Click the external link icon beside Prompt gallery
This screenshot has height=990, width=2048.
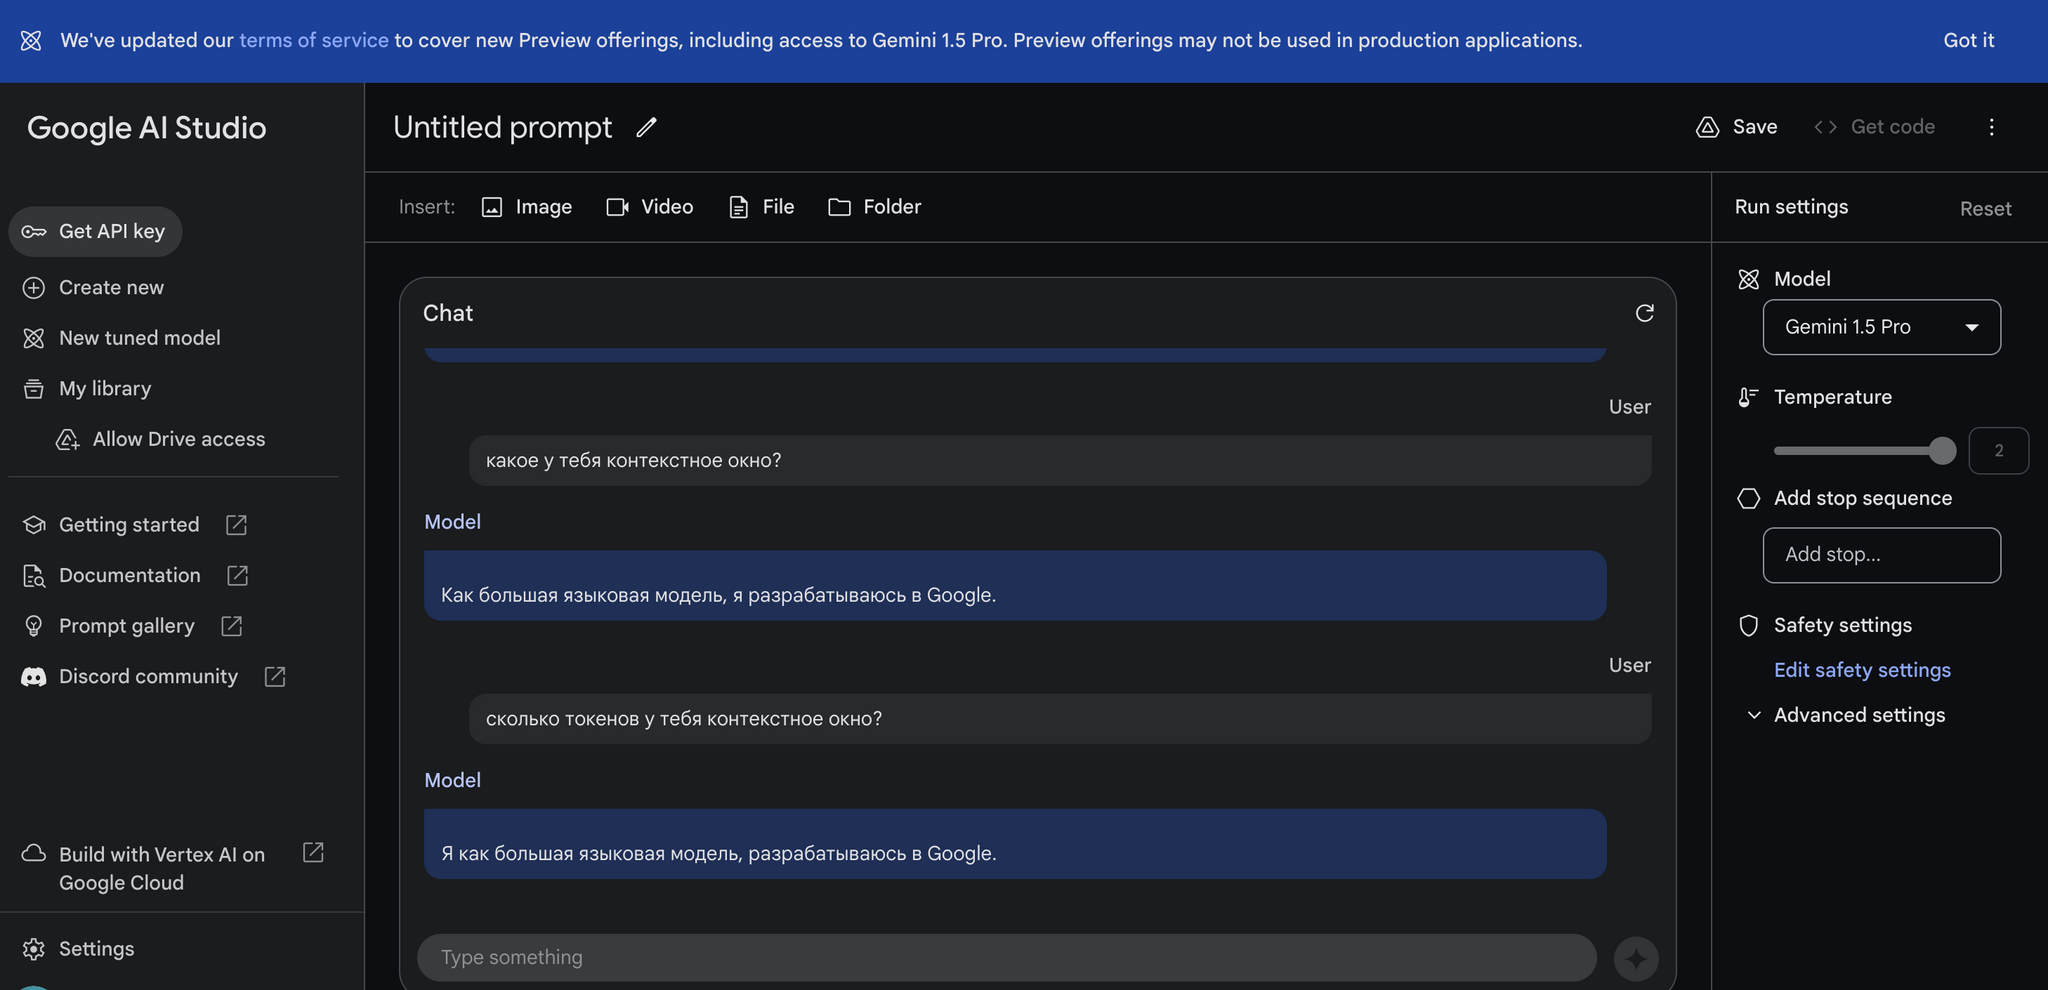pos(232,626)
